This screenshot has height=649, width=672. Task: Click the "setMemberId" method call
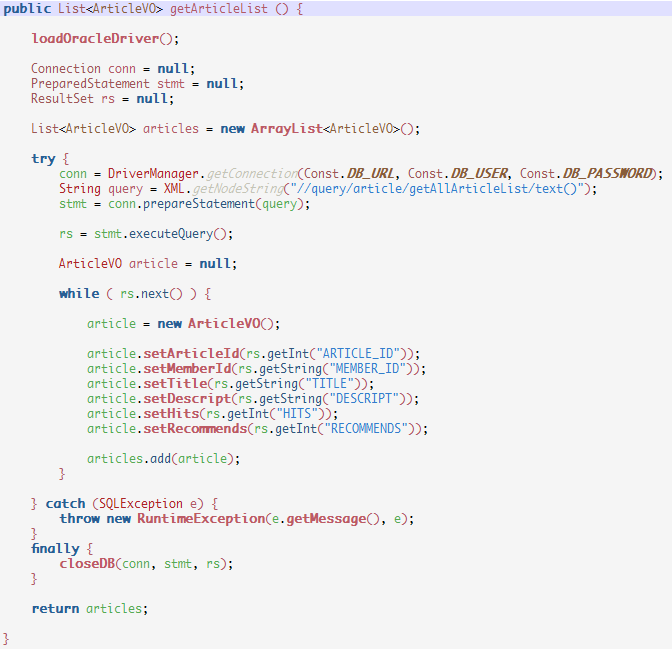[x=187, y=369]
